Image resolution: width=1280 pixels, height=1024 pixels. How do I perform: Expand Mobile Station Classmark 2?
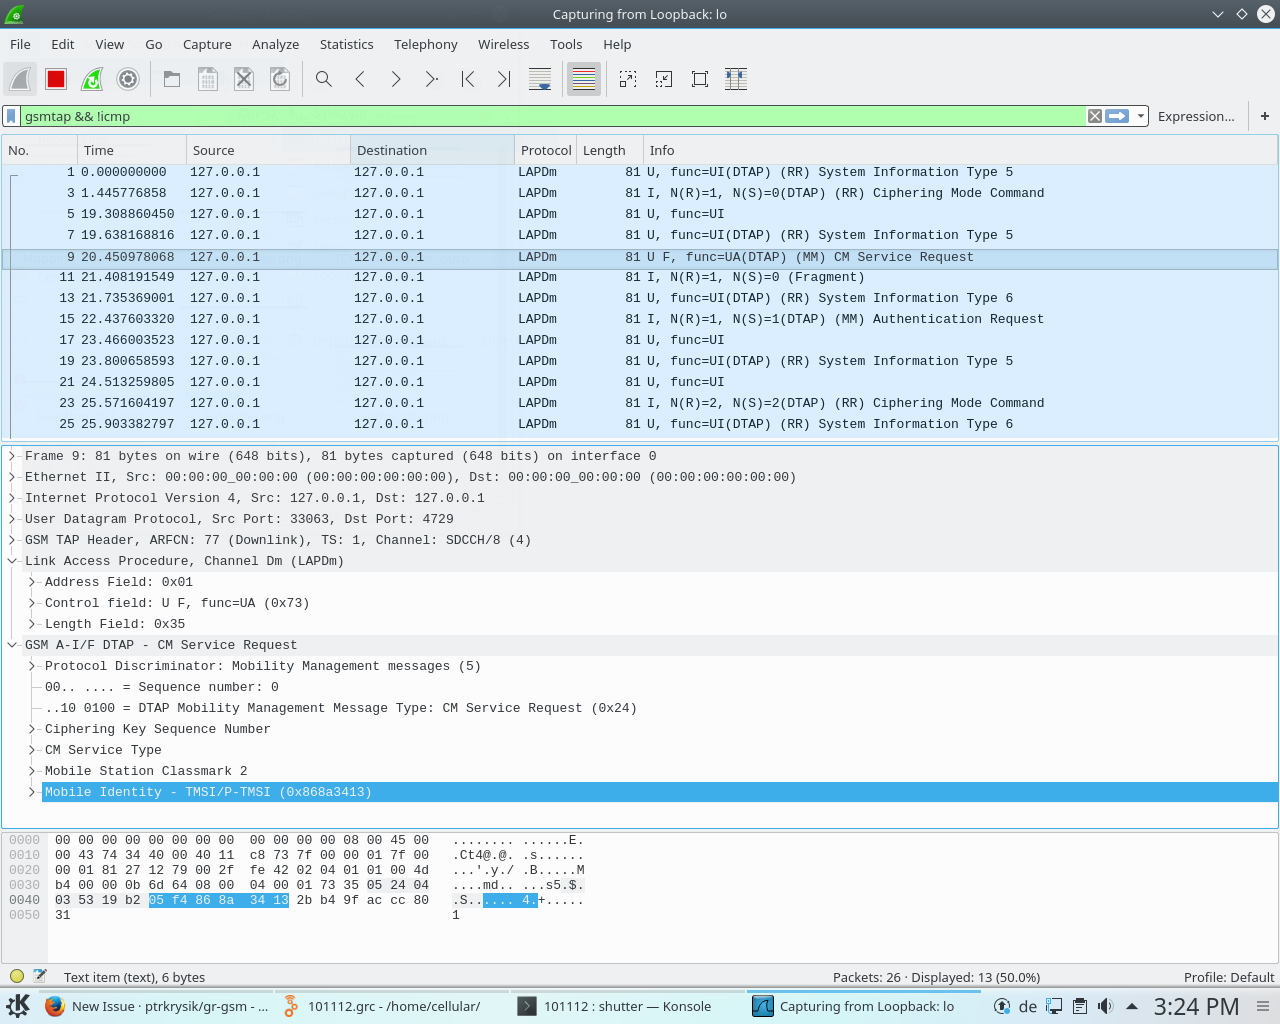[31, 771]
